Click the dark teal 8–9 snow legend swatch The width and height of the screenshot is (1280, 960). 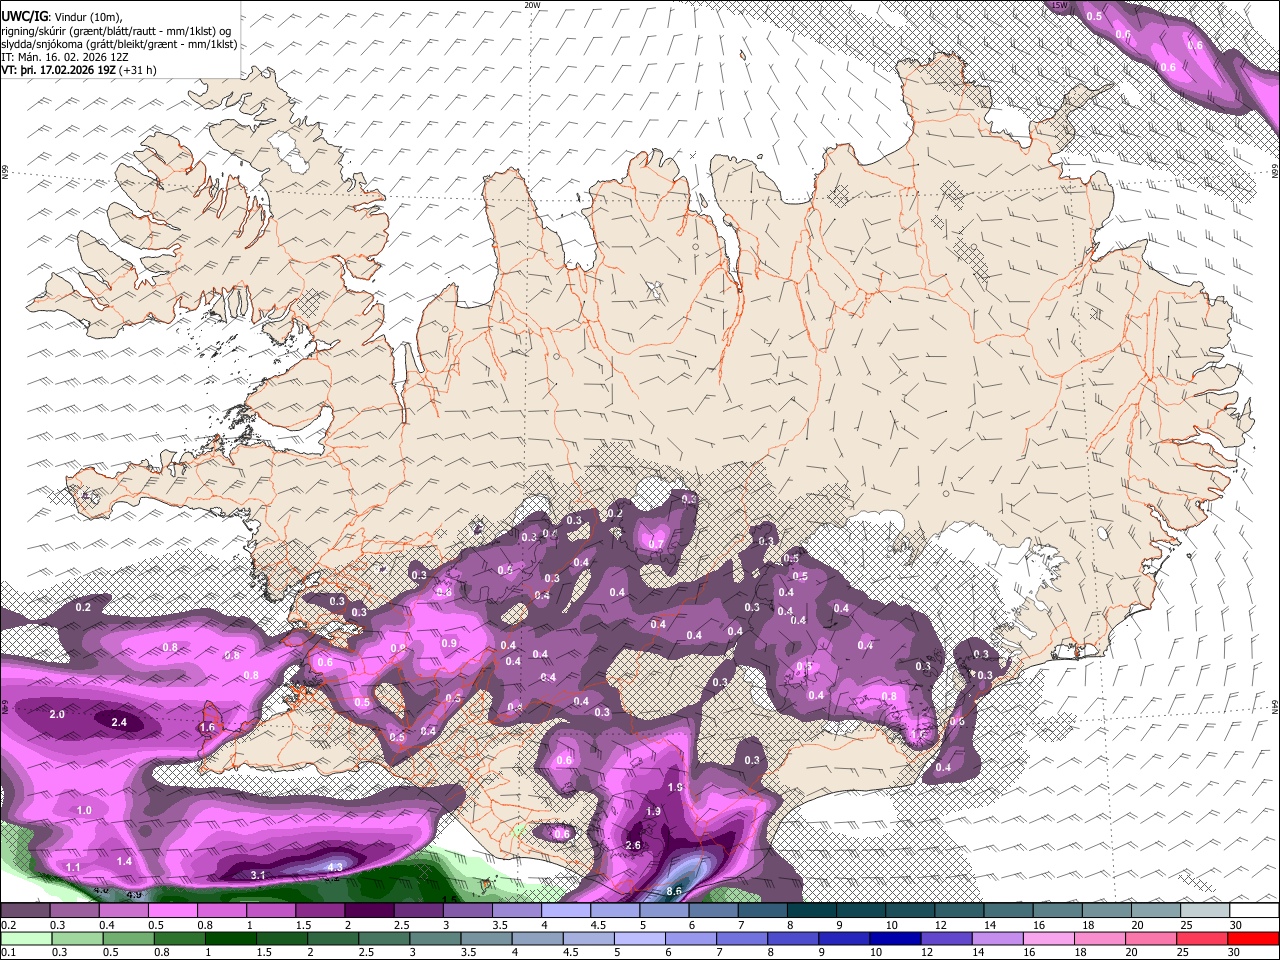(x=811, y=910)
